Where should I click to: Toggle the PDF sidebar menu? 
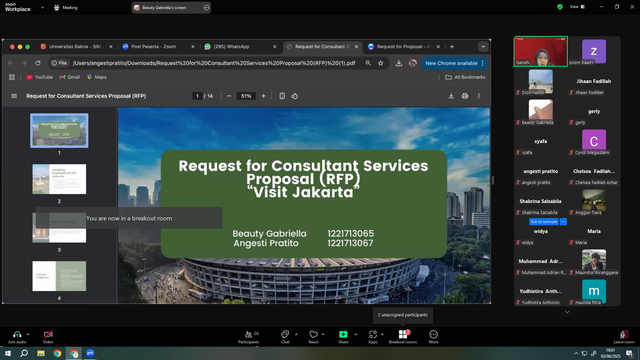(x=14, y=96)
